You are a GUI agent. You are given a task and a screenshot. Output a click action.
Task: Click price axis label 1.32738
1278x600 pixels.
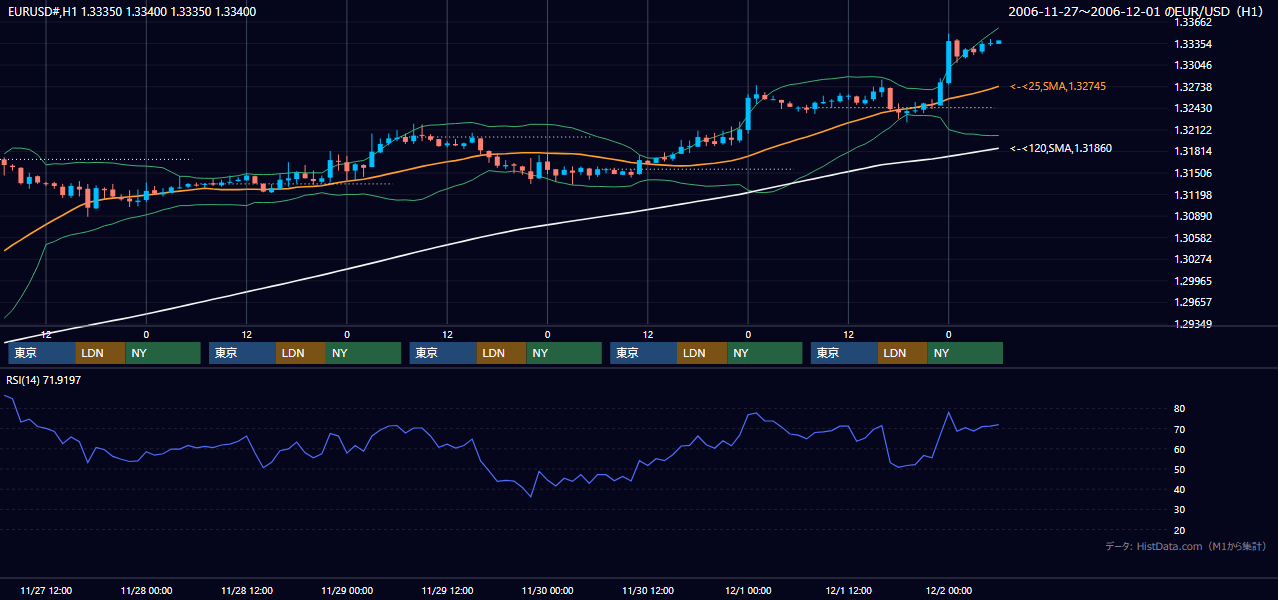[x=1192, y=87]
